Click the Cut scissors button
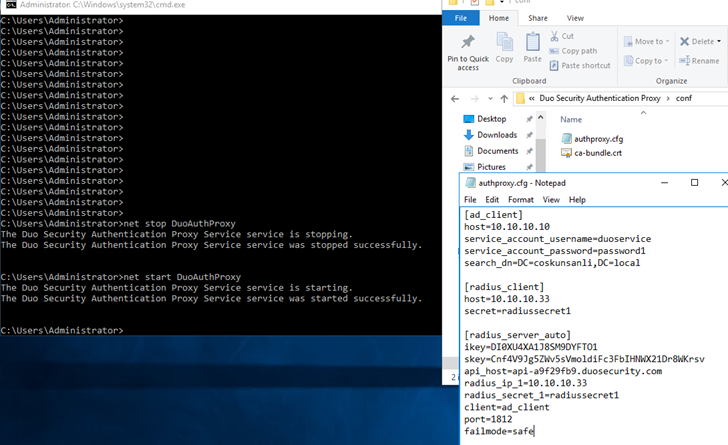Screen dimensions: 728x445 coord(561,36)
